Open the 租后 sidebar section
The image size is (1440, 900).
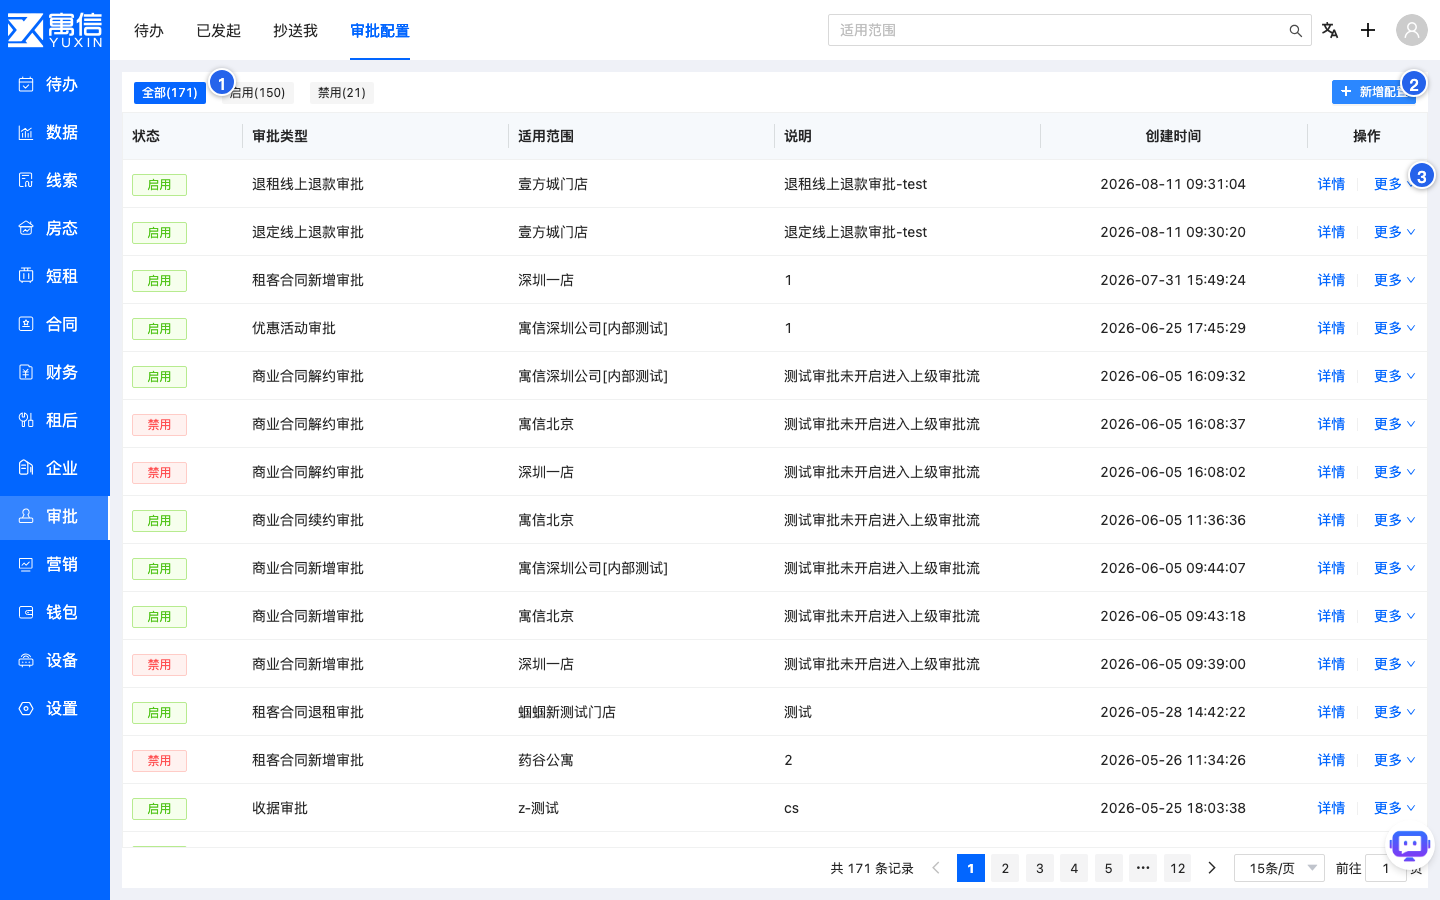(x=55, y=421)
